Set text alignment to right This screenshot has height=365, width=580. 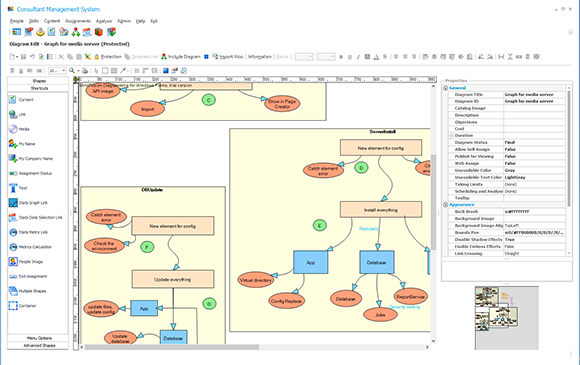(x=414, y=57)
